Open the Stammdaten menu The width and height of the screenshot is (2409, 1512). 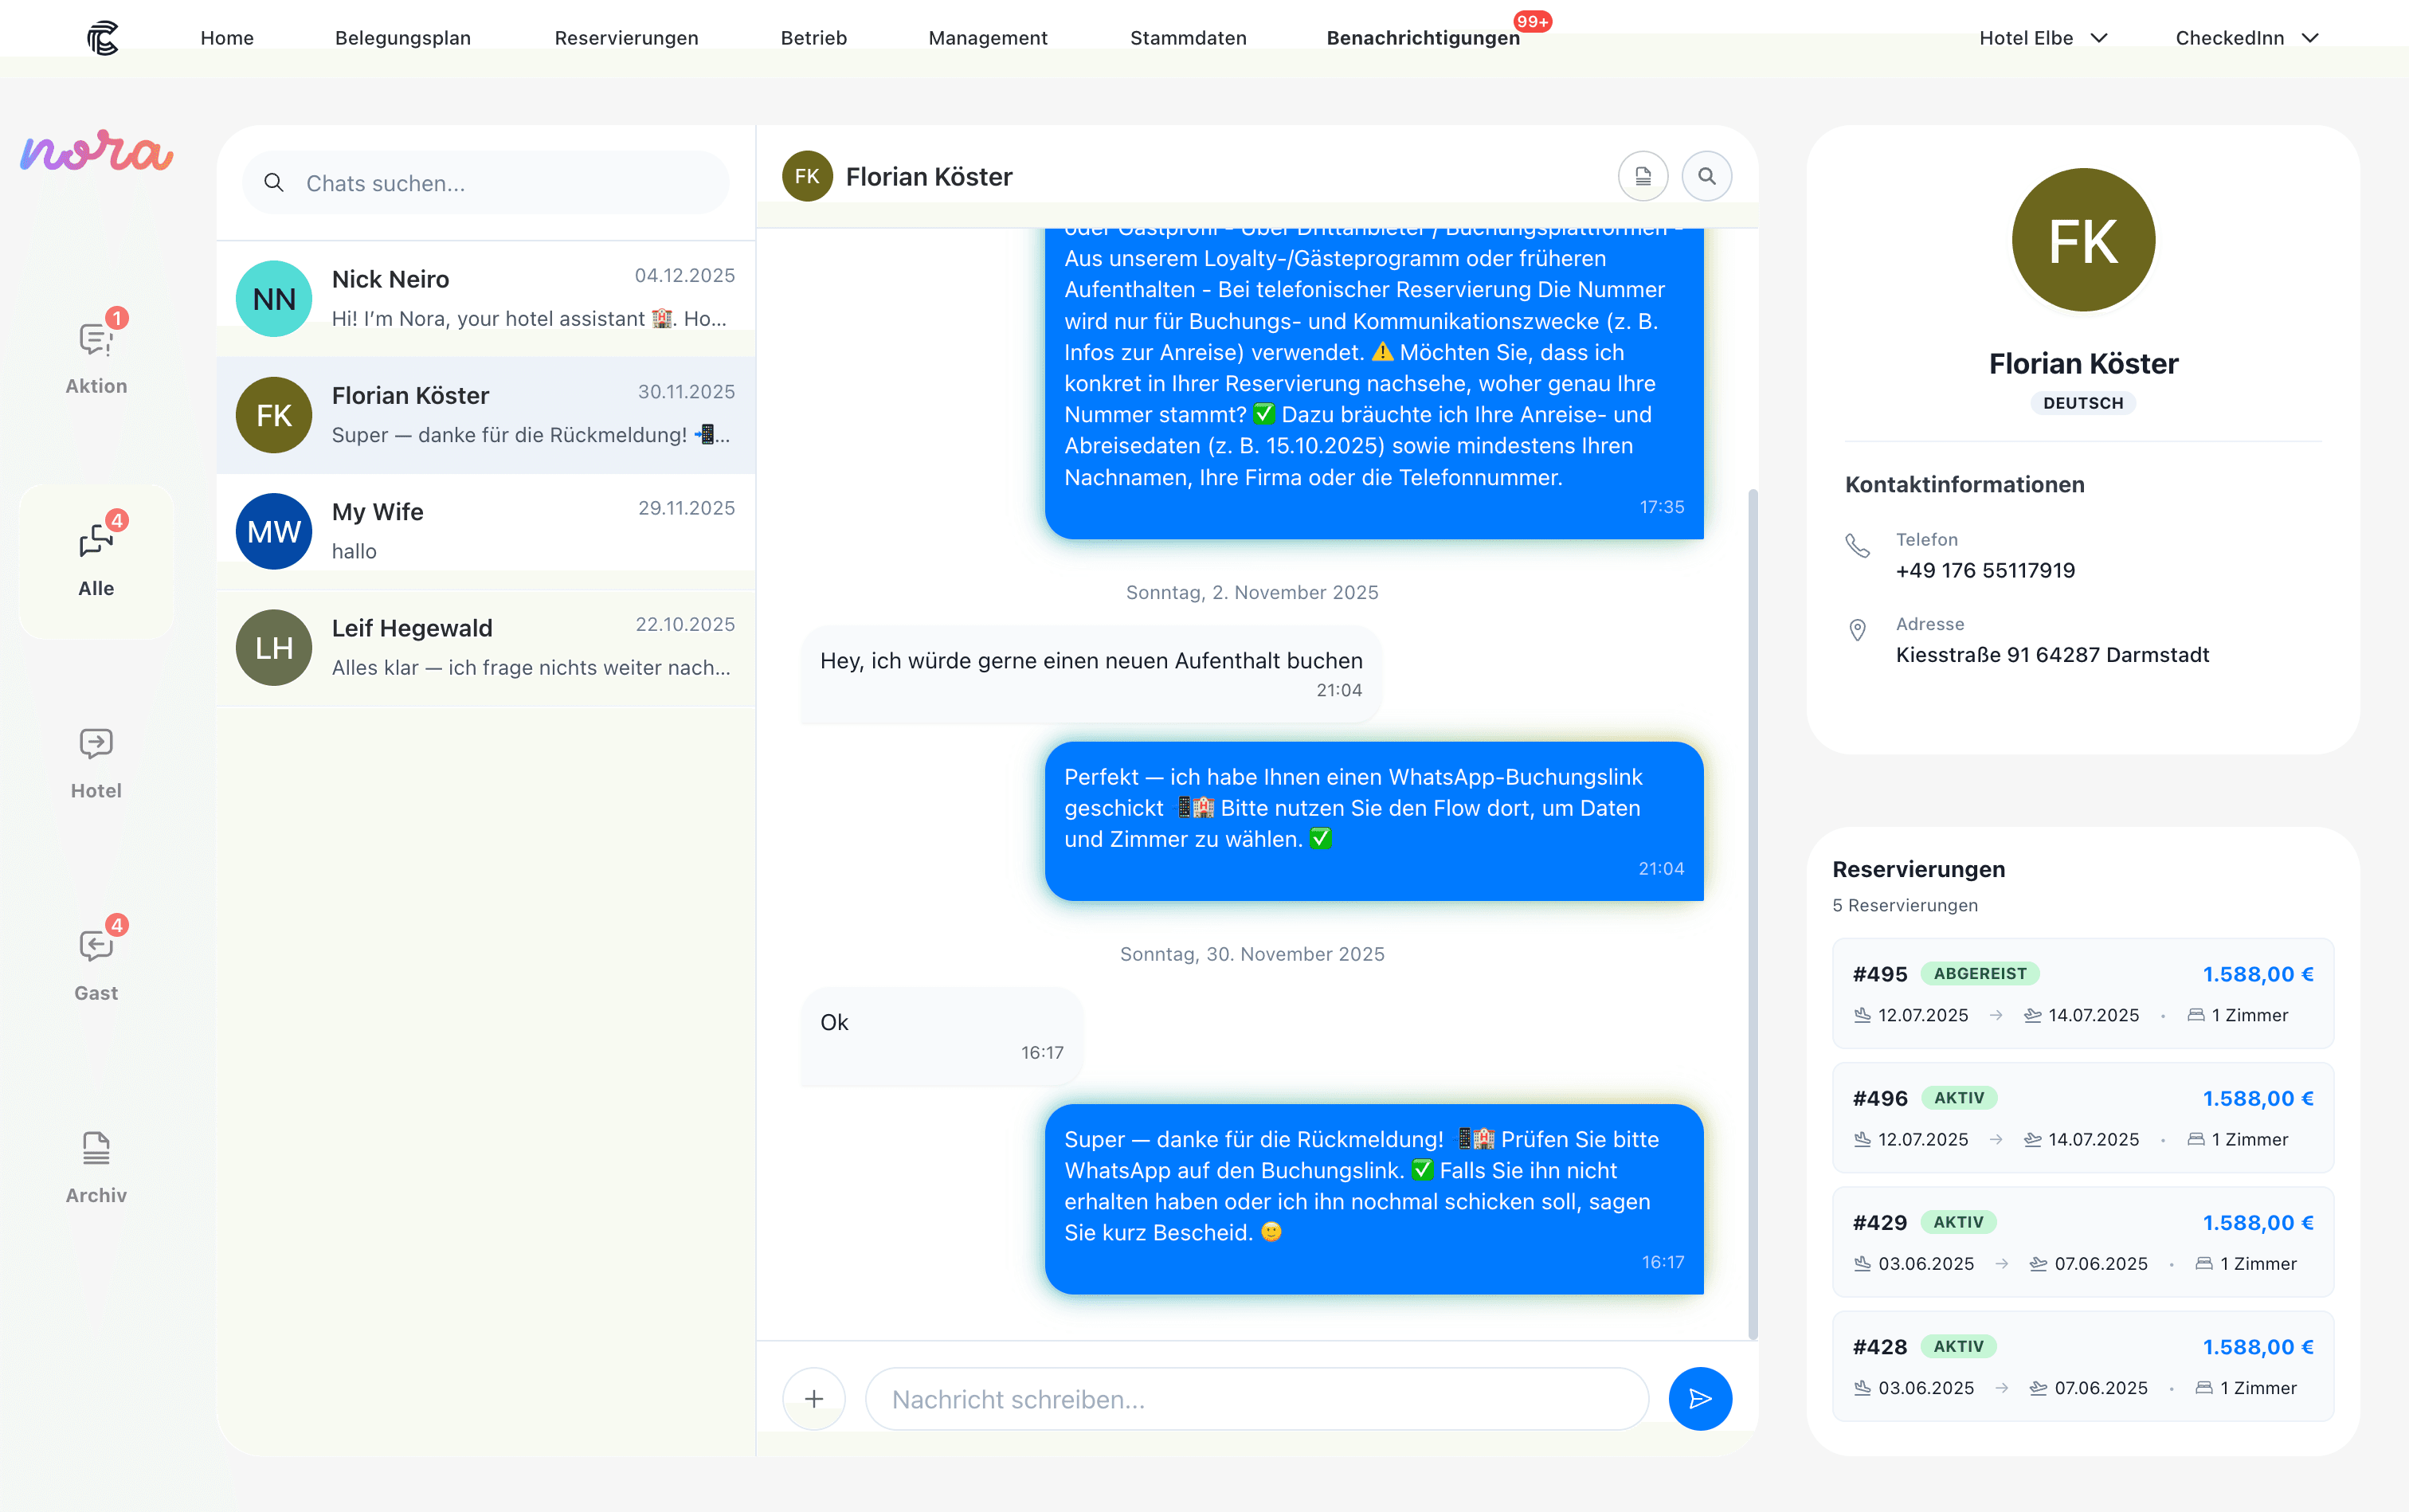(1188, 38)
